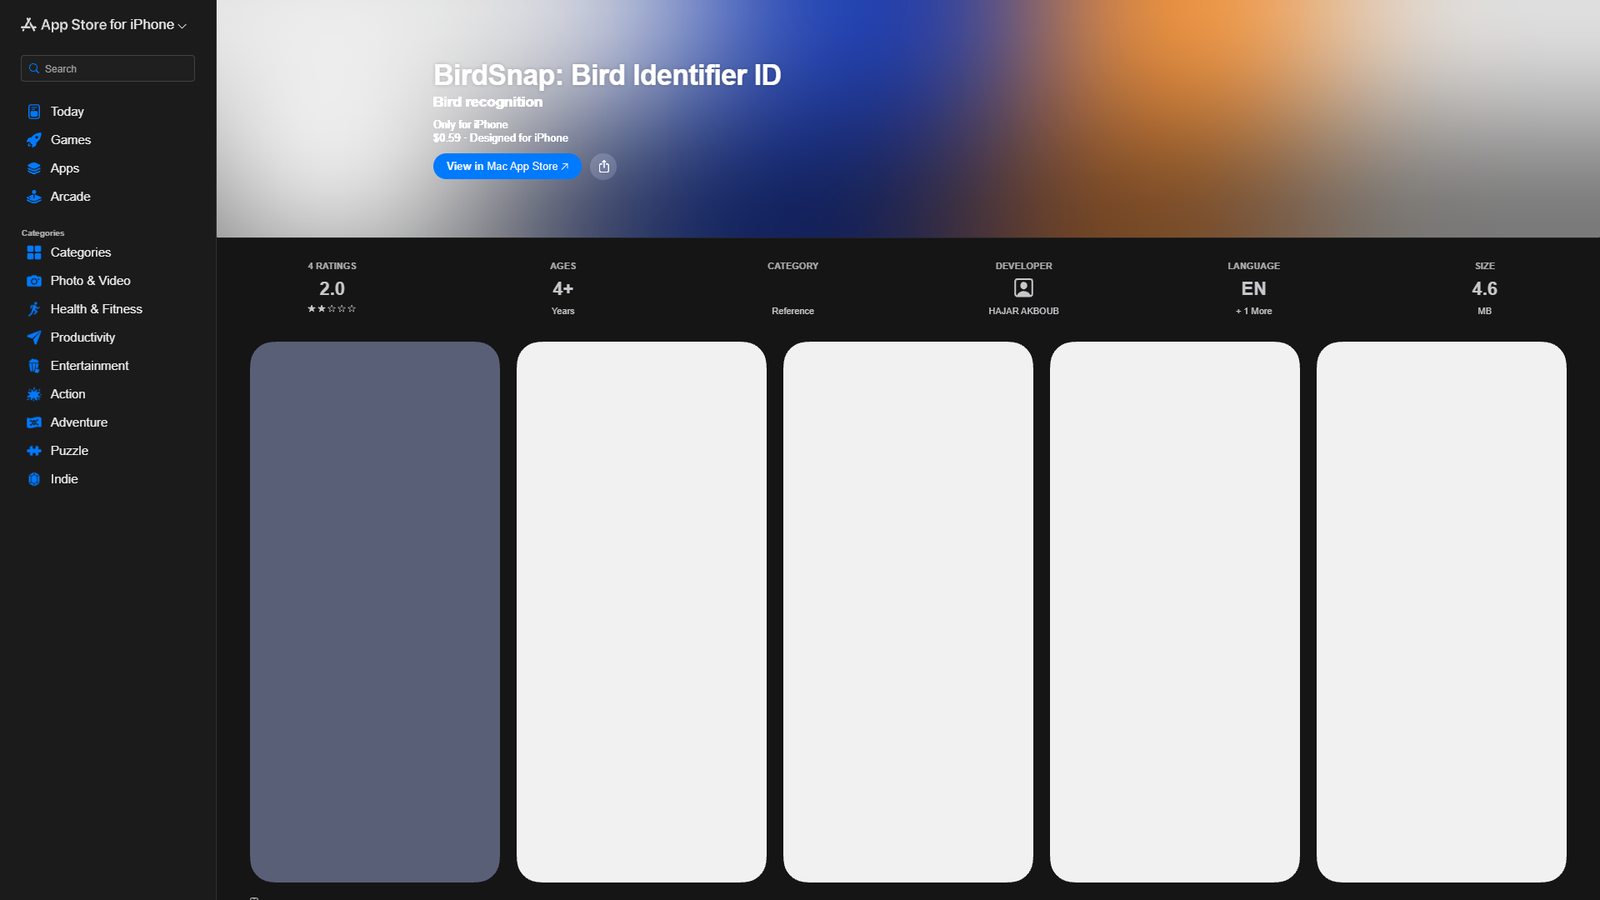Click the Arcade joystick icon
This screenshot has height=900, width=1600.
tap(34, 197)
